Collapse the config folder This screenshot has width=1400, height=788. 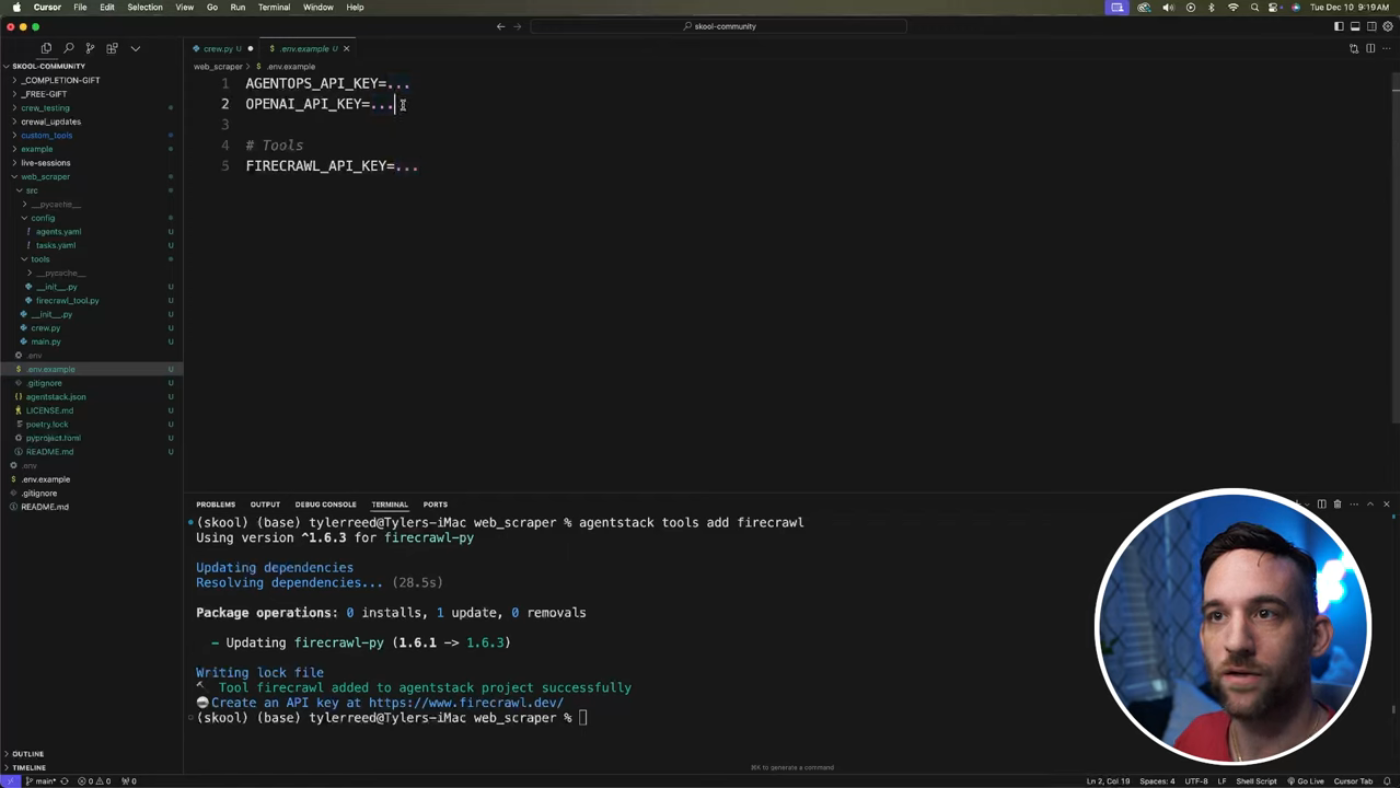(x=43, y=218)
